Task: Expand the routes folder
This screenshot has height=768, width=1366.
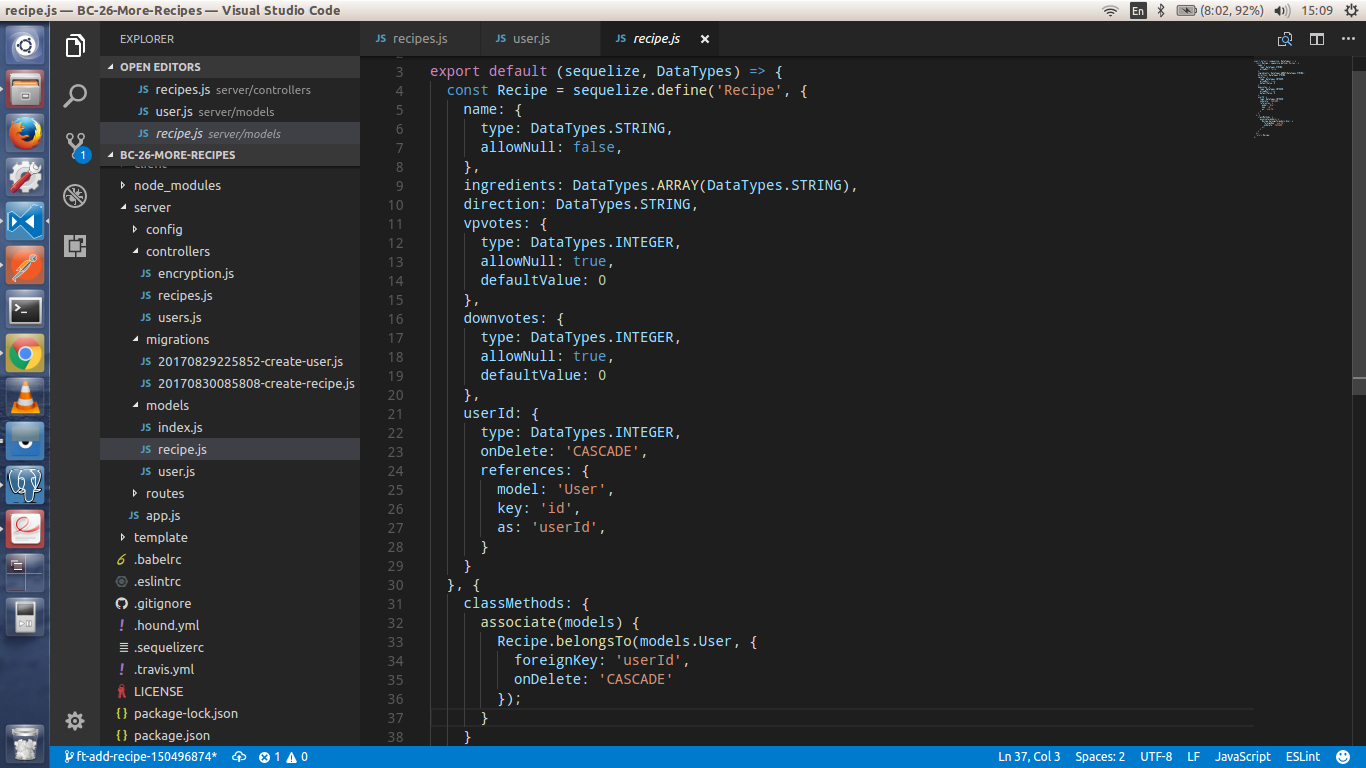Action: (x=165, y=493)
